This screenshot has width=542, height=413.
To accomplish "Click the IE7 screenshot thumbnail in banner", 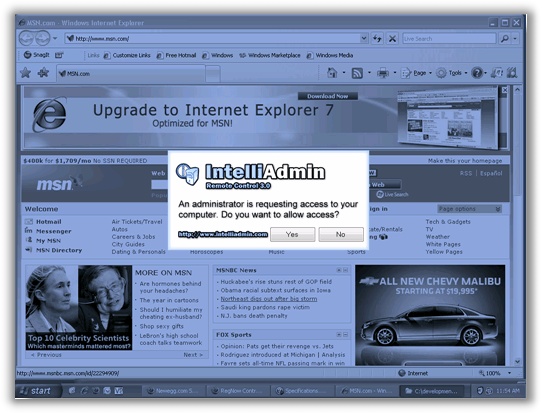I will [447, 118].
